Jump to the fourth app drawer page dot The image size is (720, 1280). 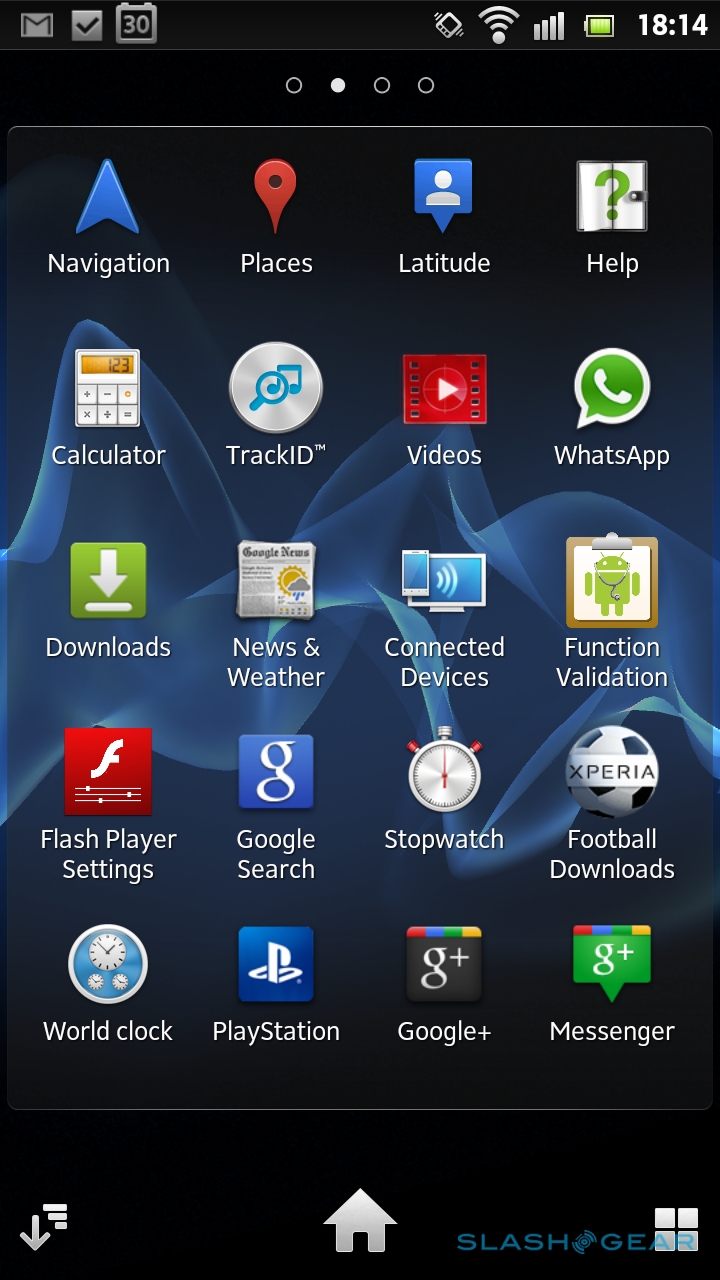pyautogui.click(x=426, y=85)
